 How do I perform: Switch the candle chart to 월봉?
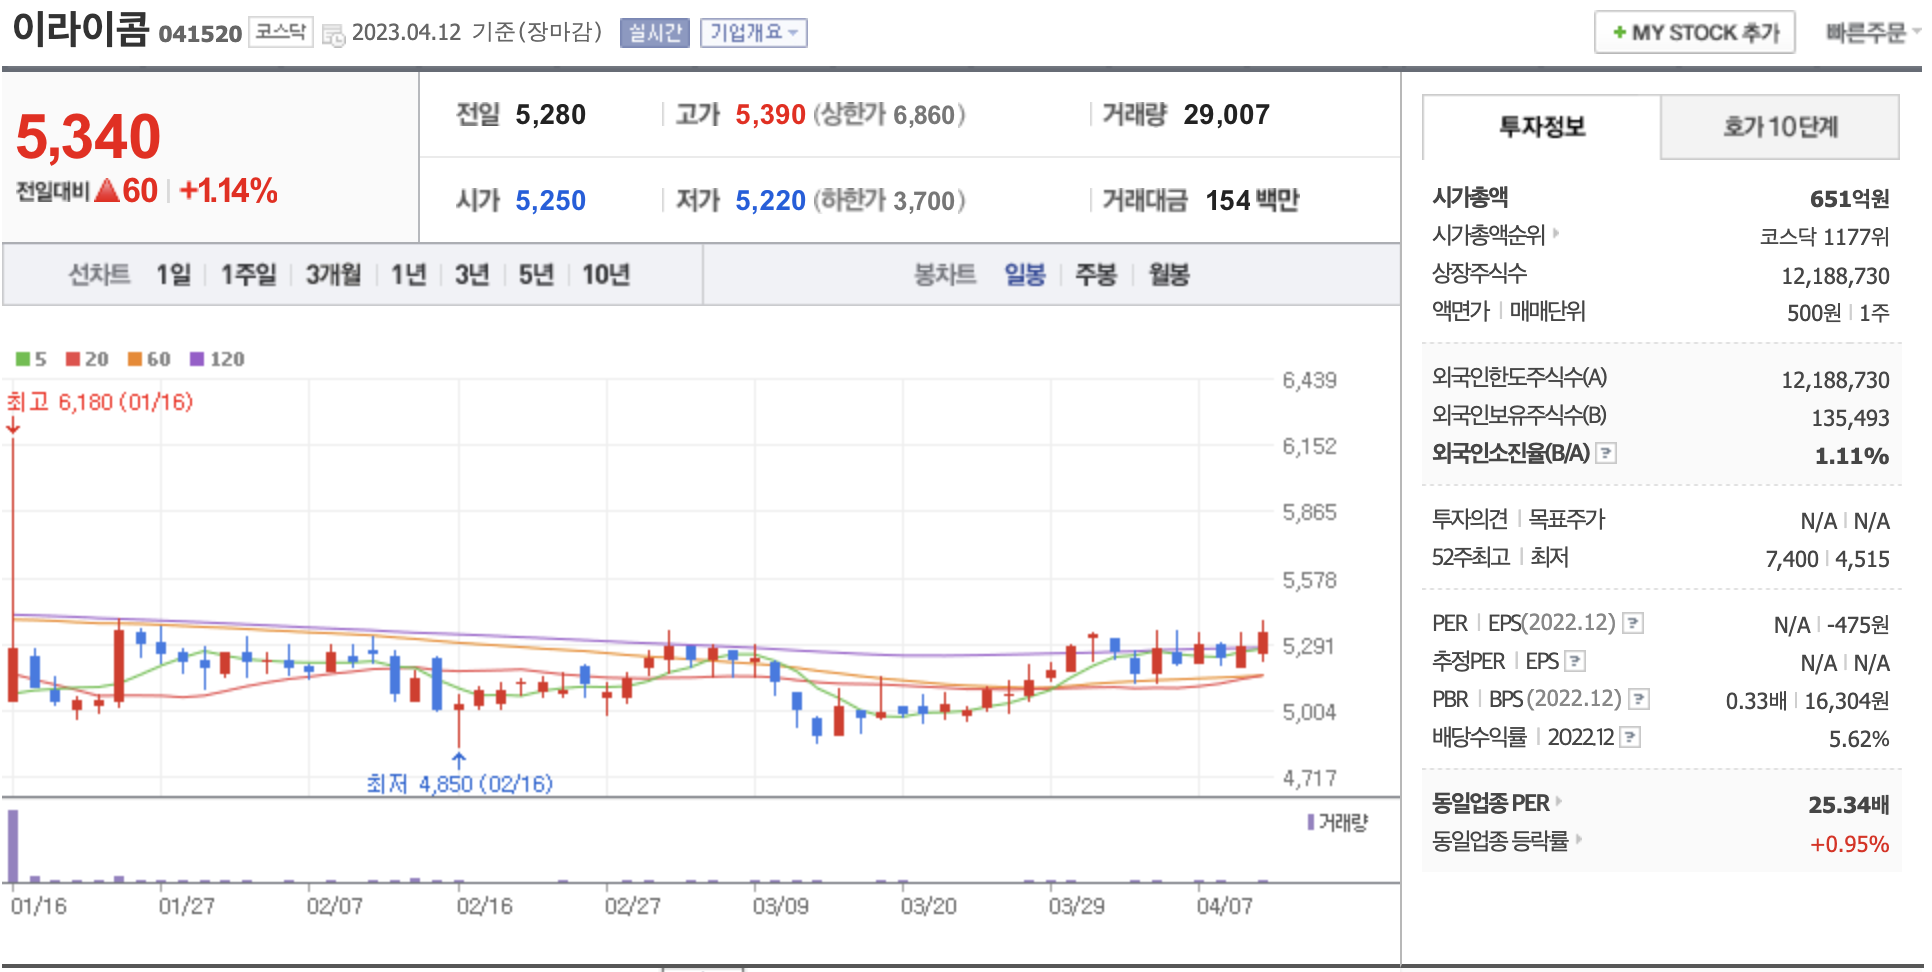(x=1168, y=275)
